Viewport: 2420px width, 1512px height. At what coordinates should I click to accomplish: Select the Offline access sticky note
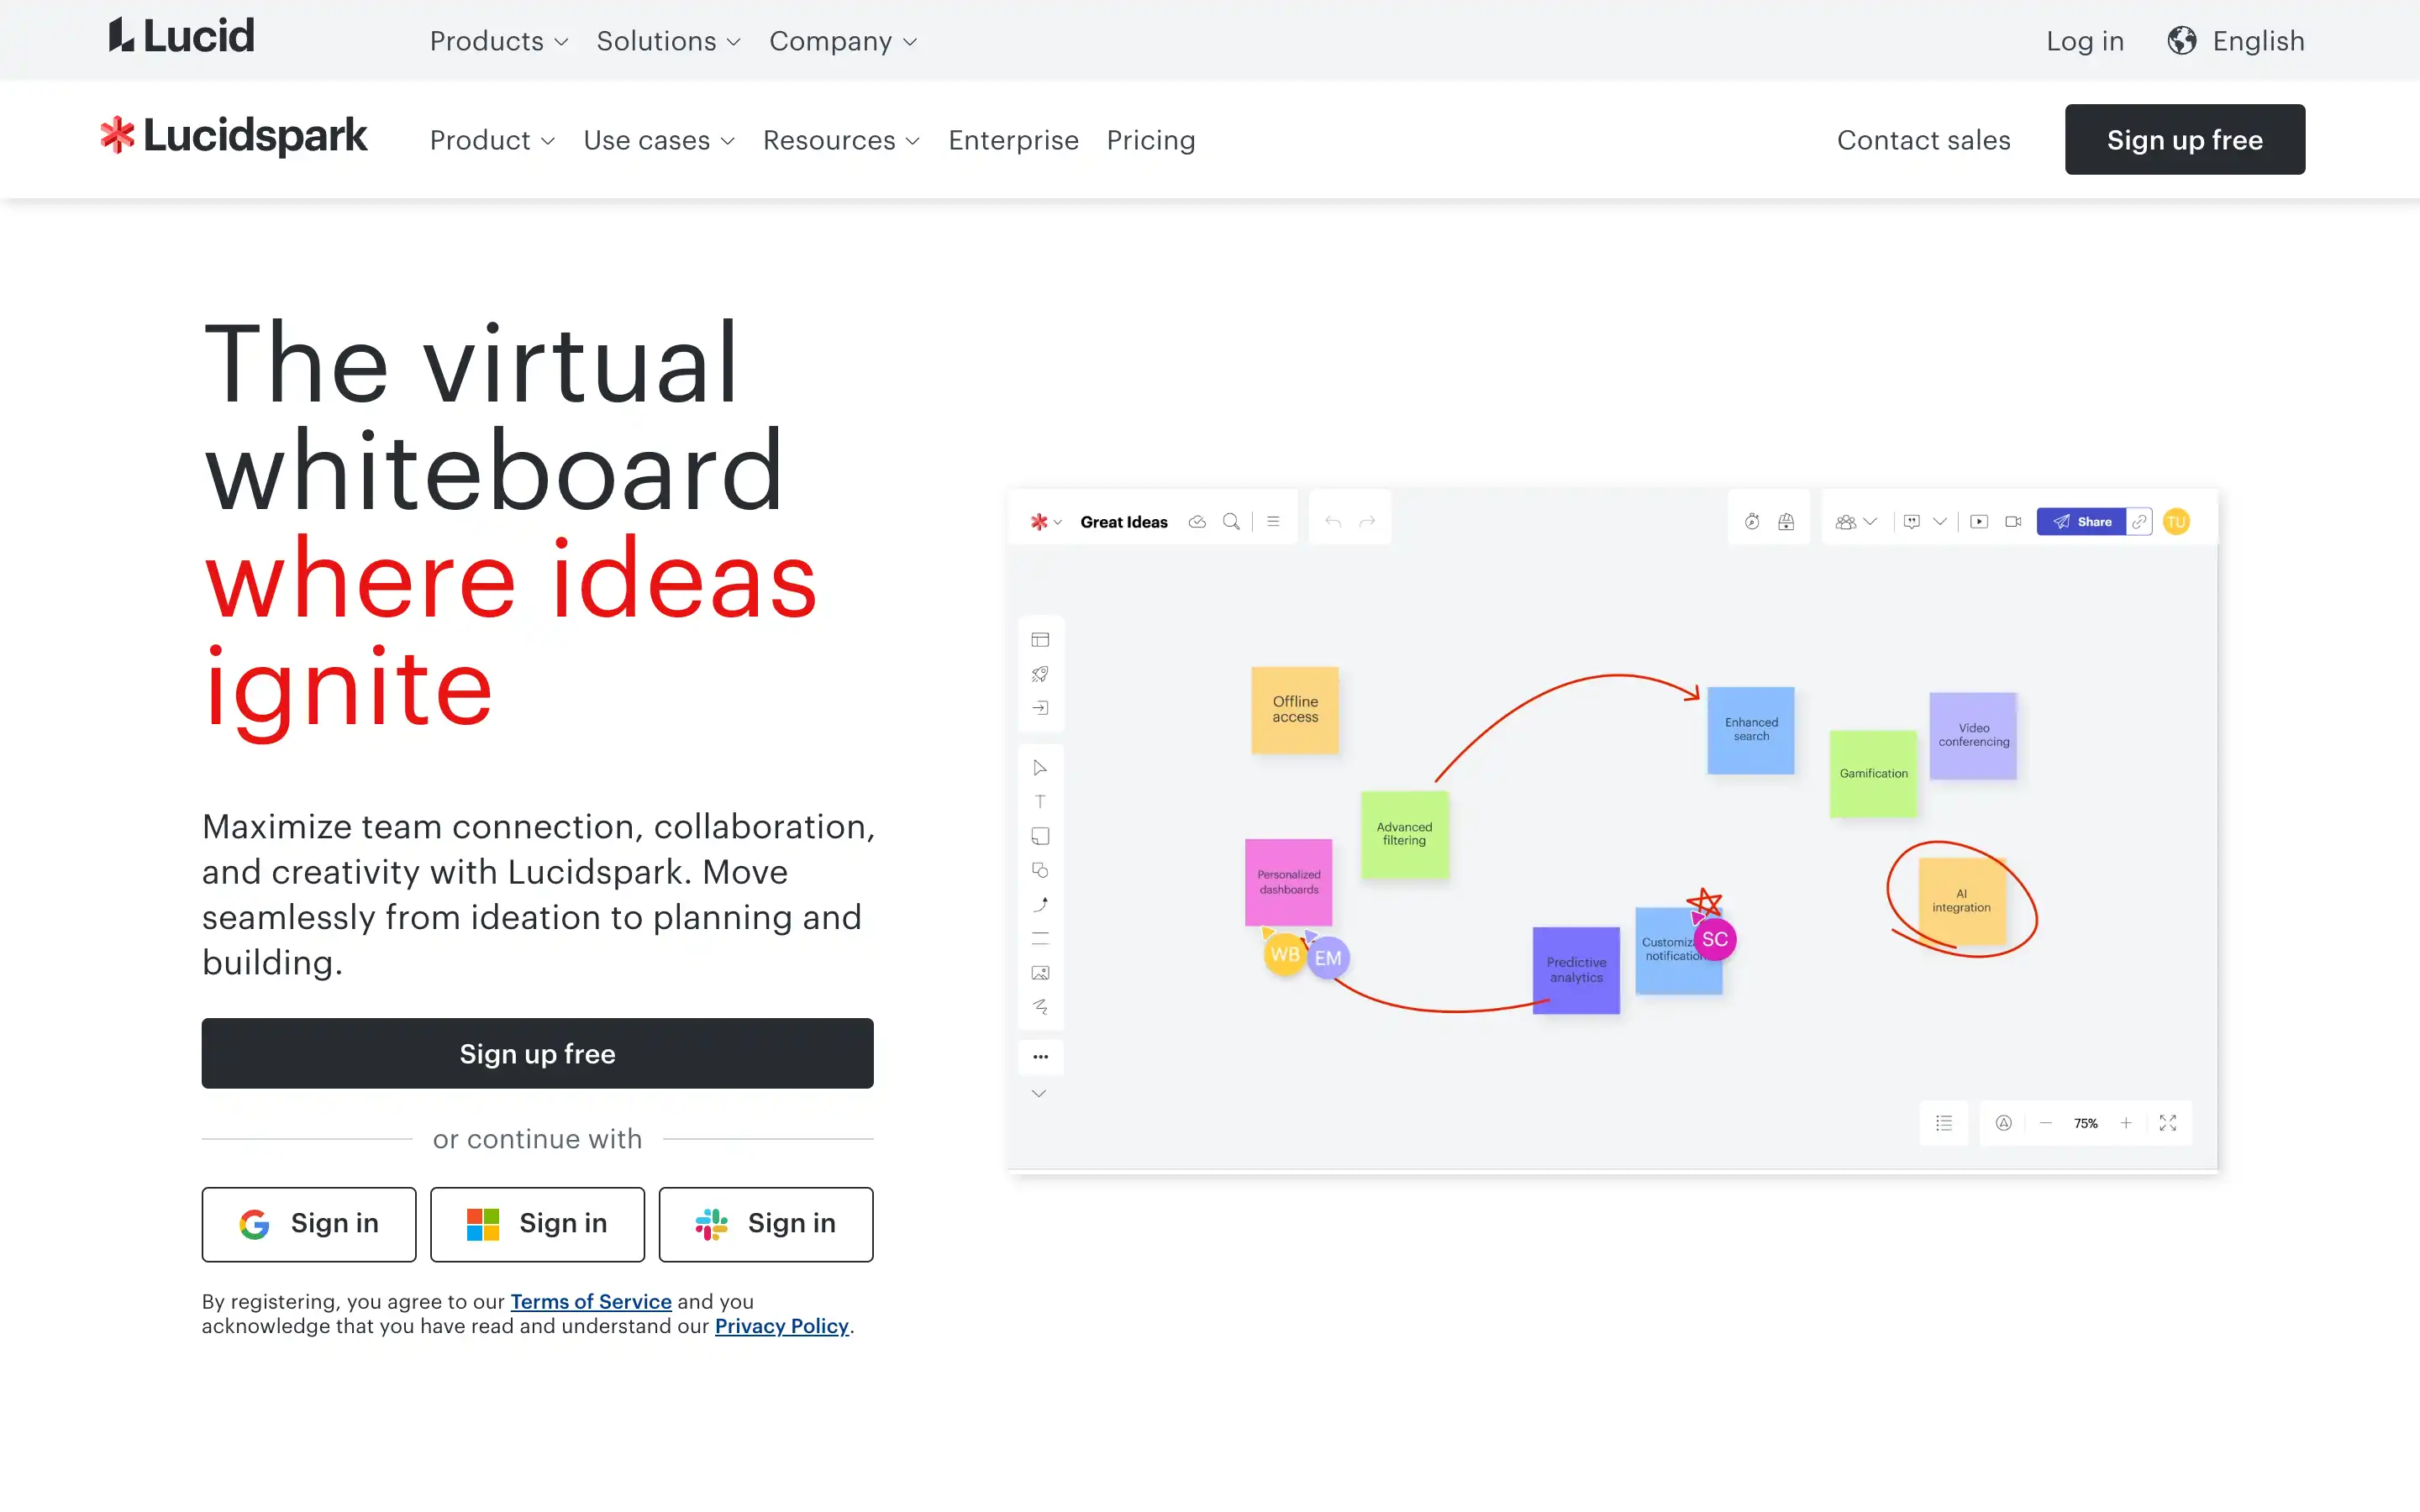click(1295, 710)
